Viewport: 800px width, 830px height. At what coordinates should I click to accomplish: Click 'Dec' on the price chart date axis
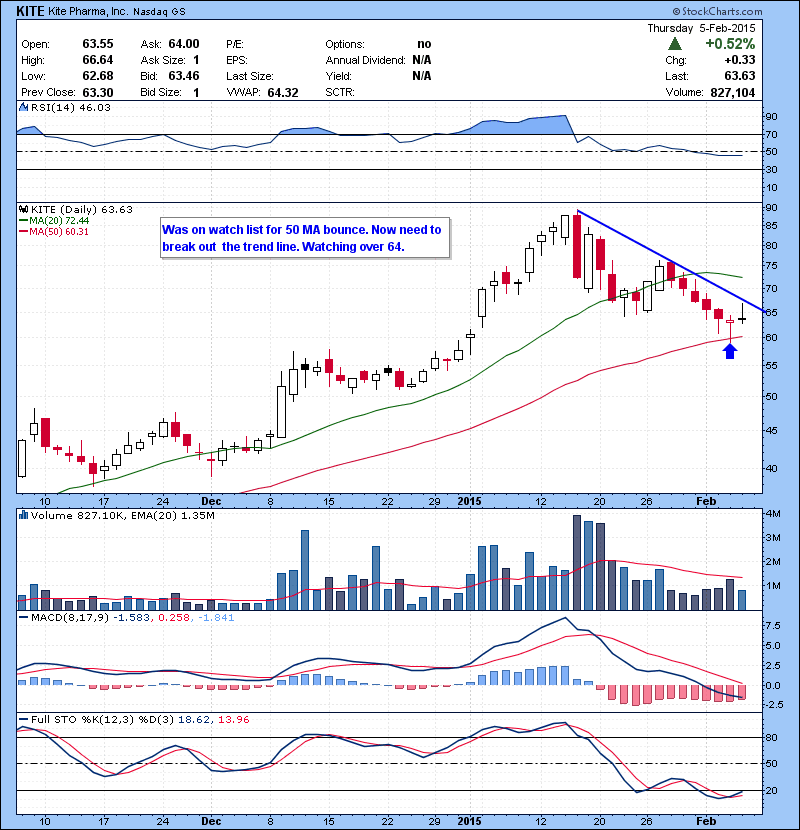coord(211,501)
